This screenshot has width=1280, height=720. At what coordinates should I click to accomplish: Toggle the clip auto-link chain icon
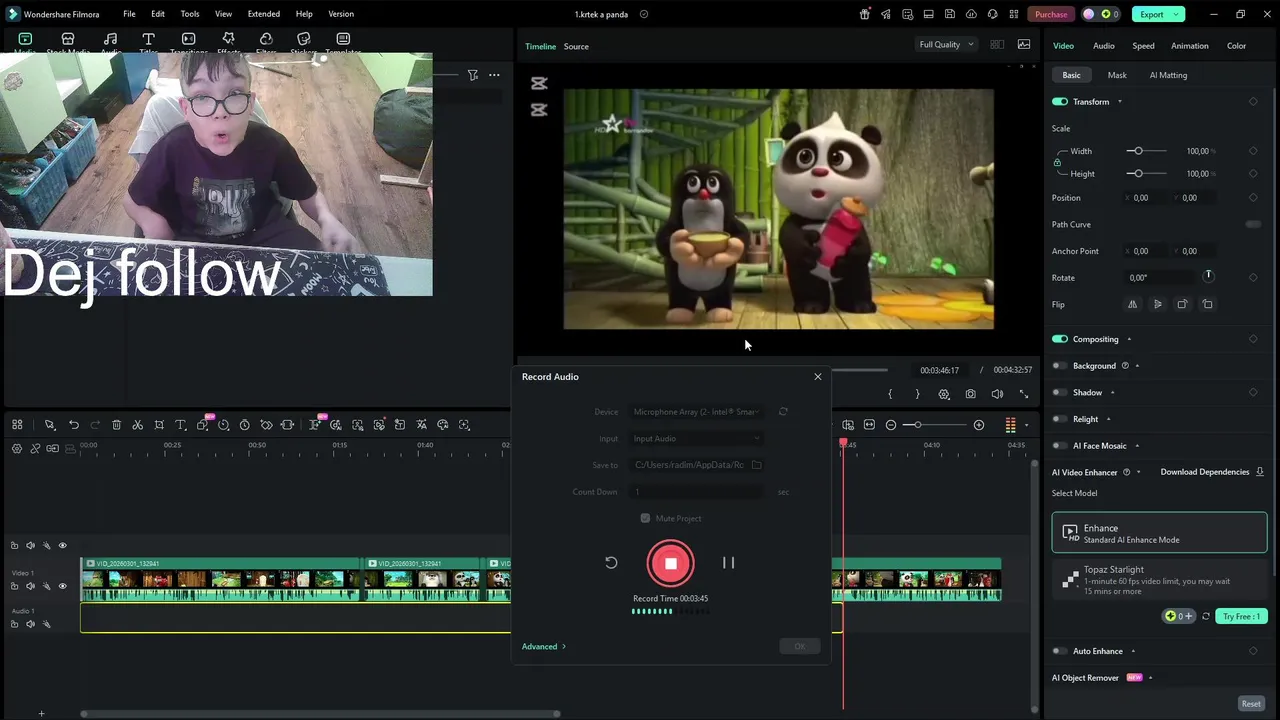tap(35, 448)
